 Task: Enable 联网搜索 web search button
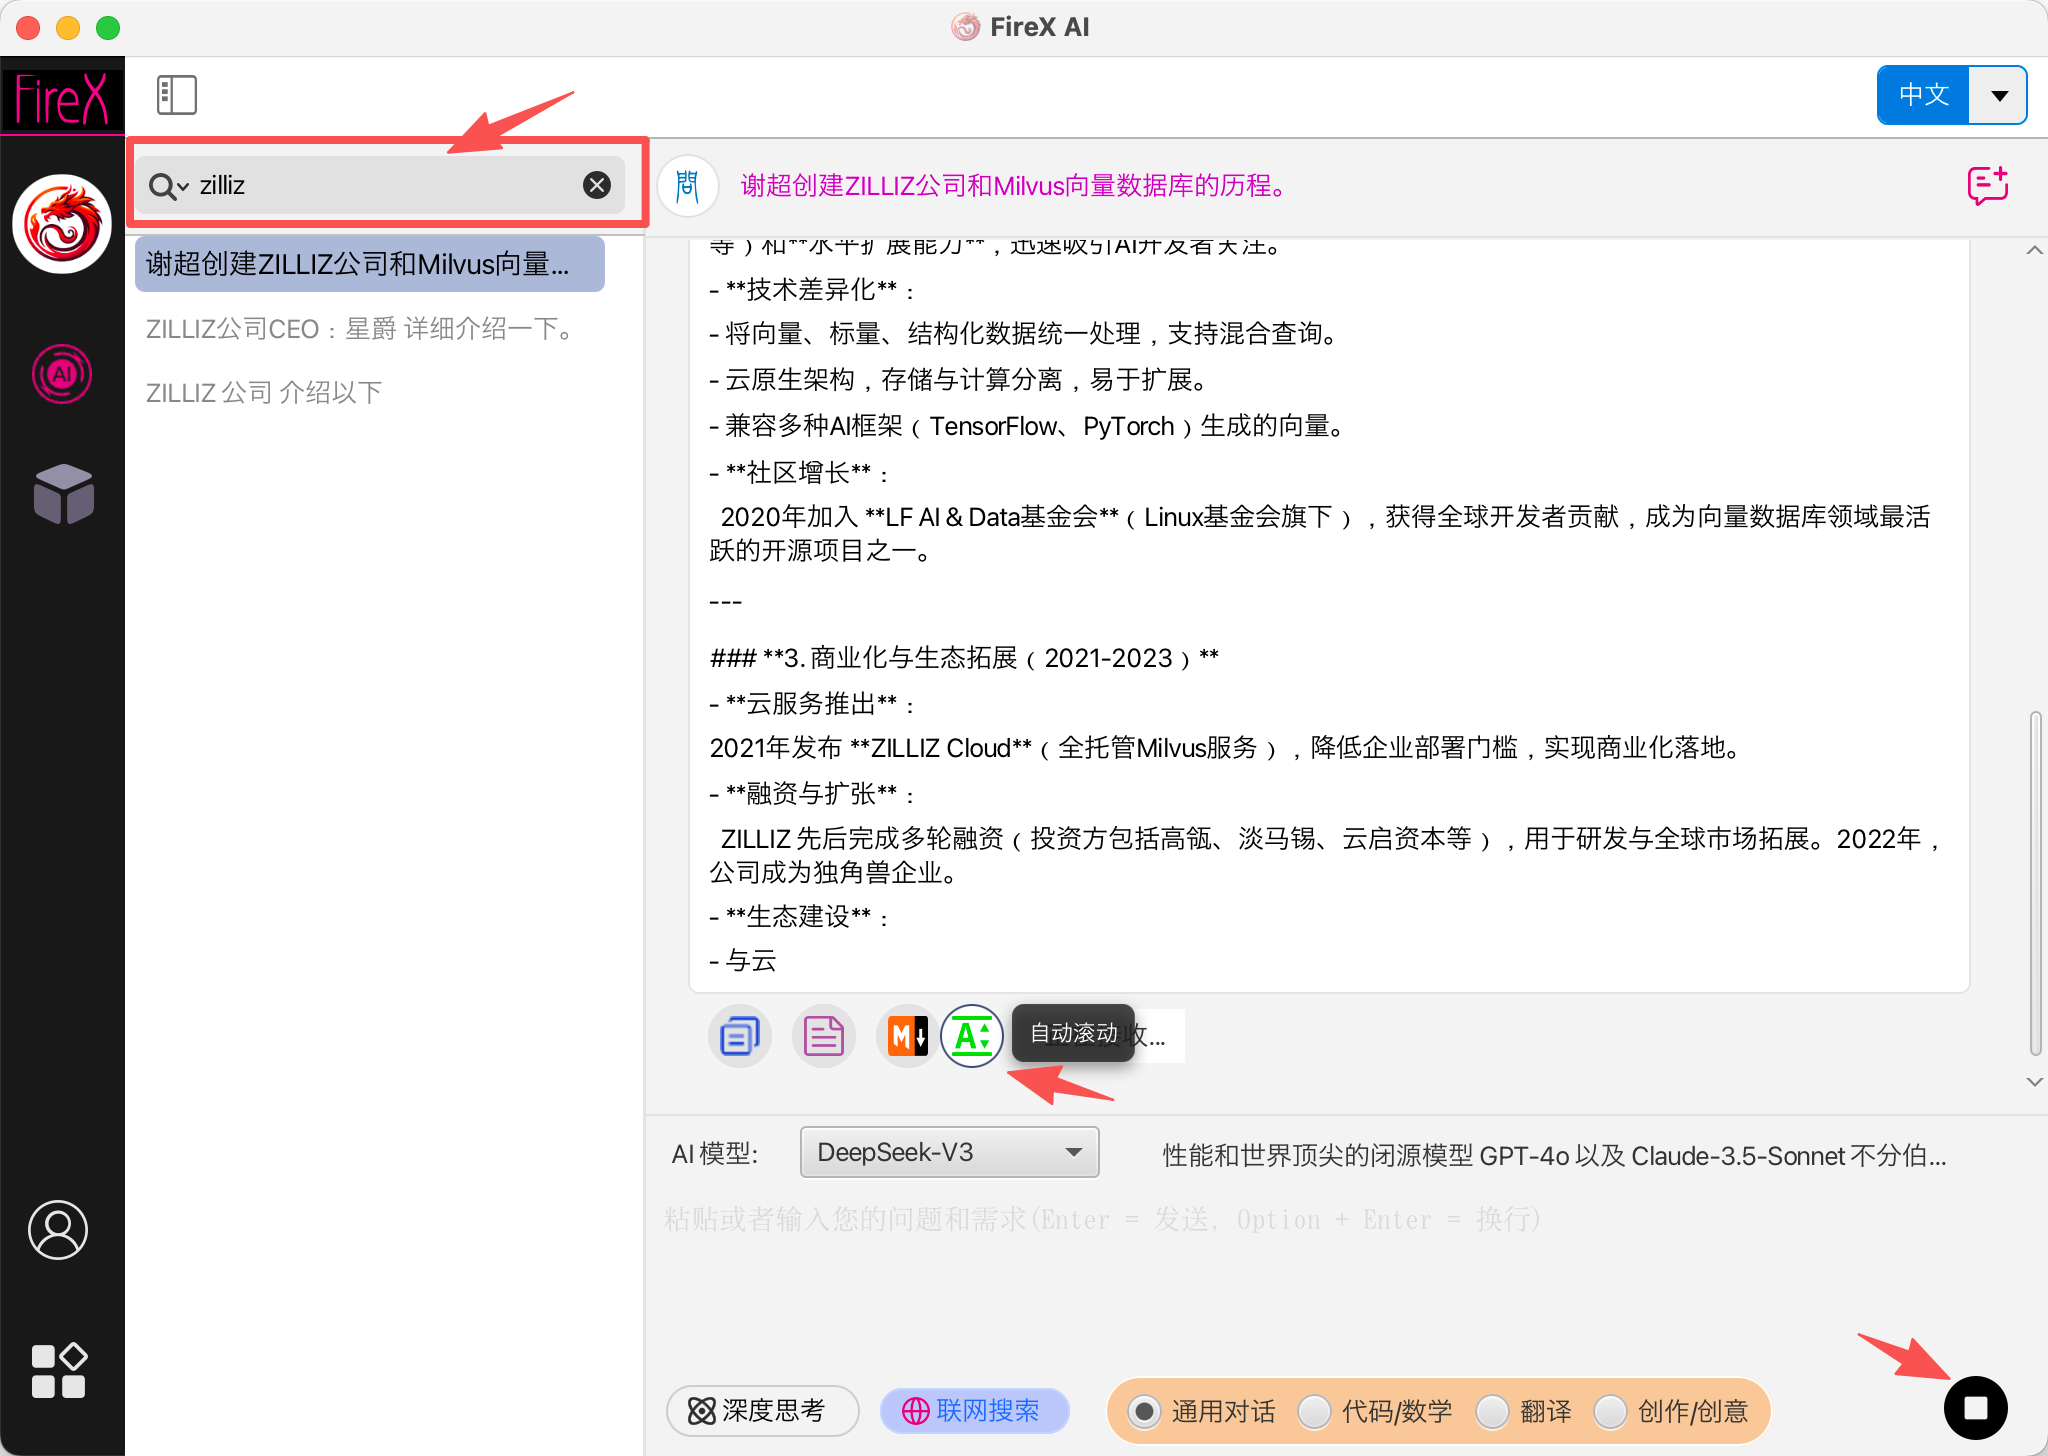(972, 1411)
